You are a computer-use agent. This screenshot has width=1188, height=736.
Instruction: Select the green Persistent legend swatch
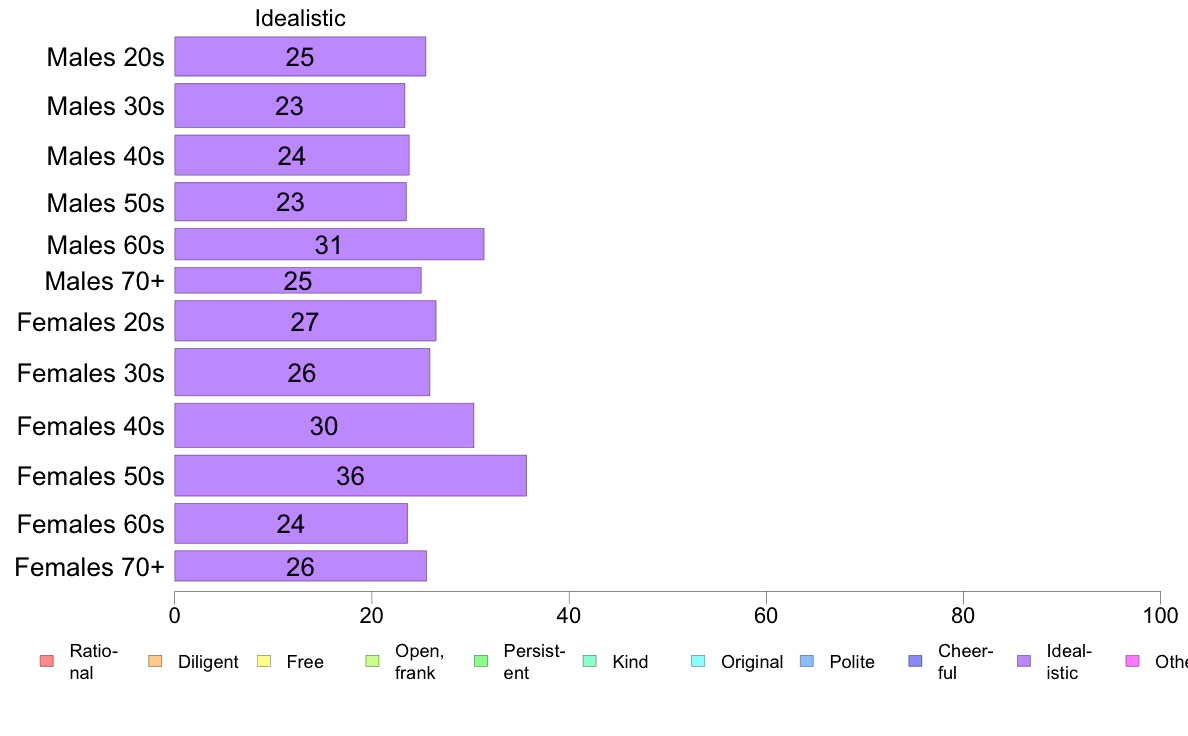tap(480, 661)
